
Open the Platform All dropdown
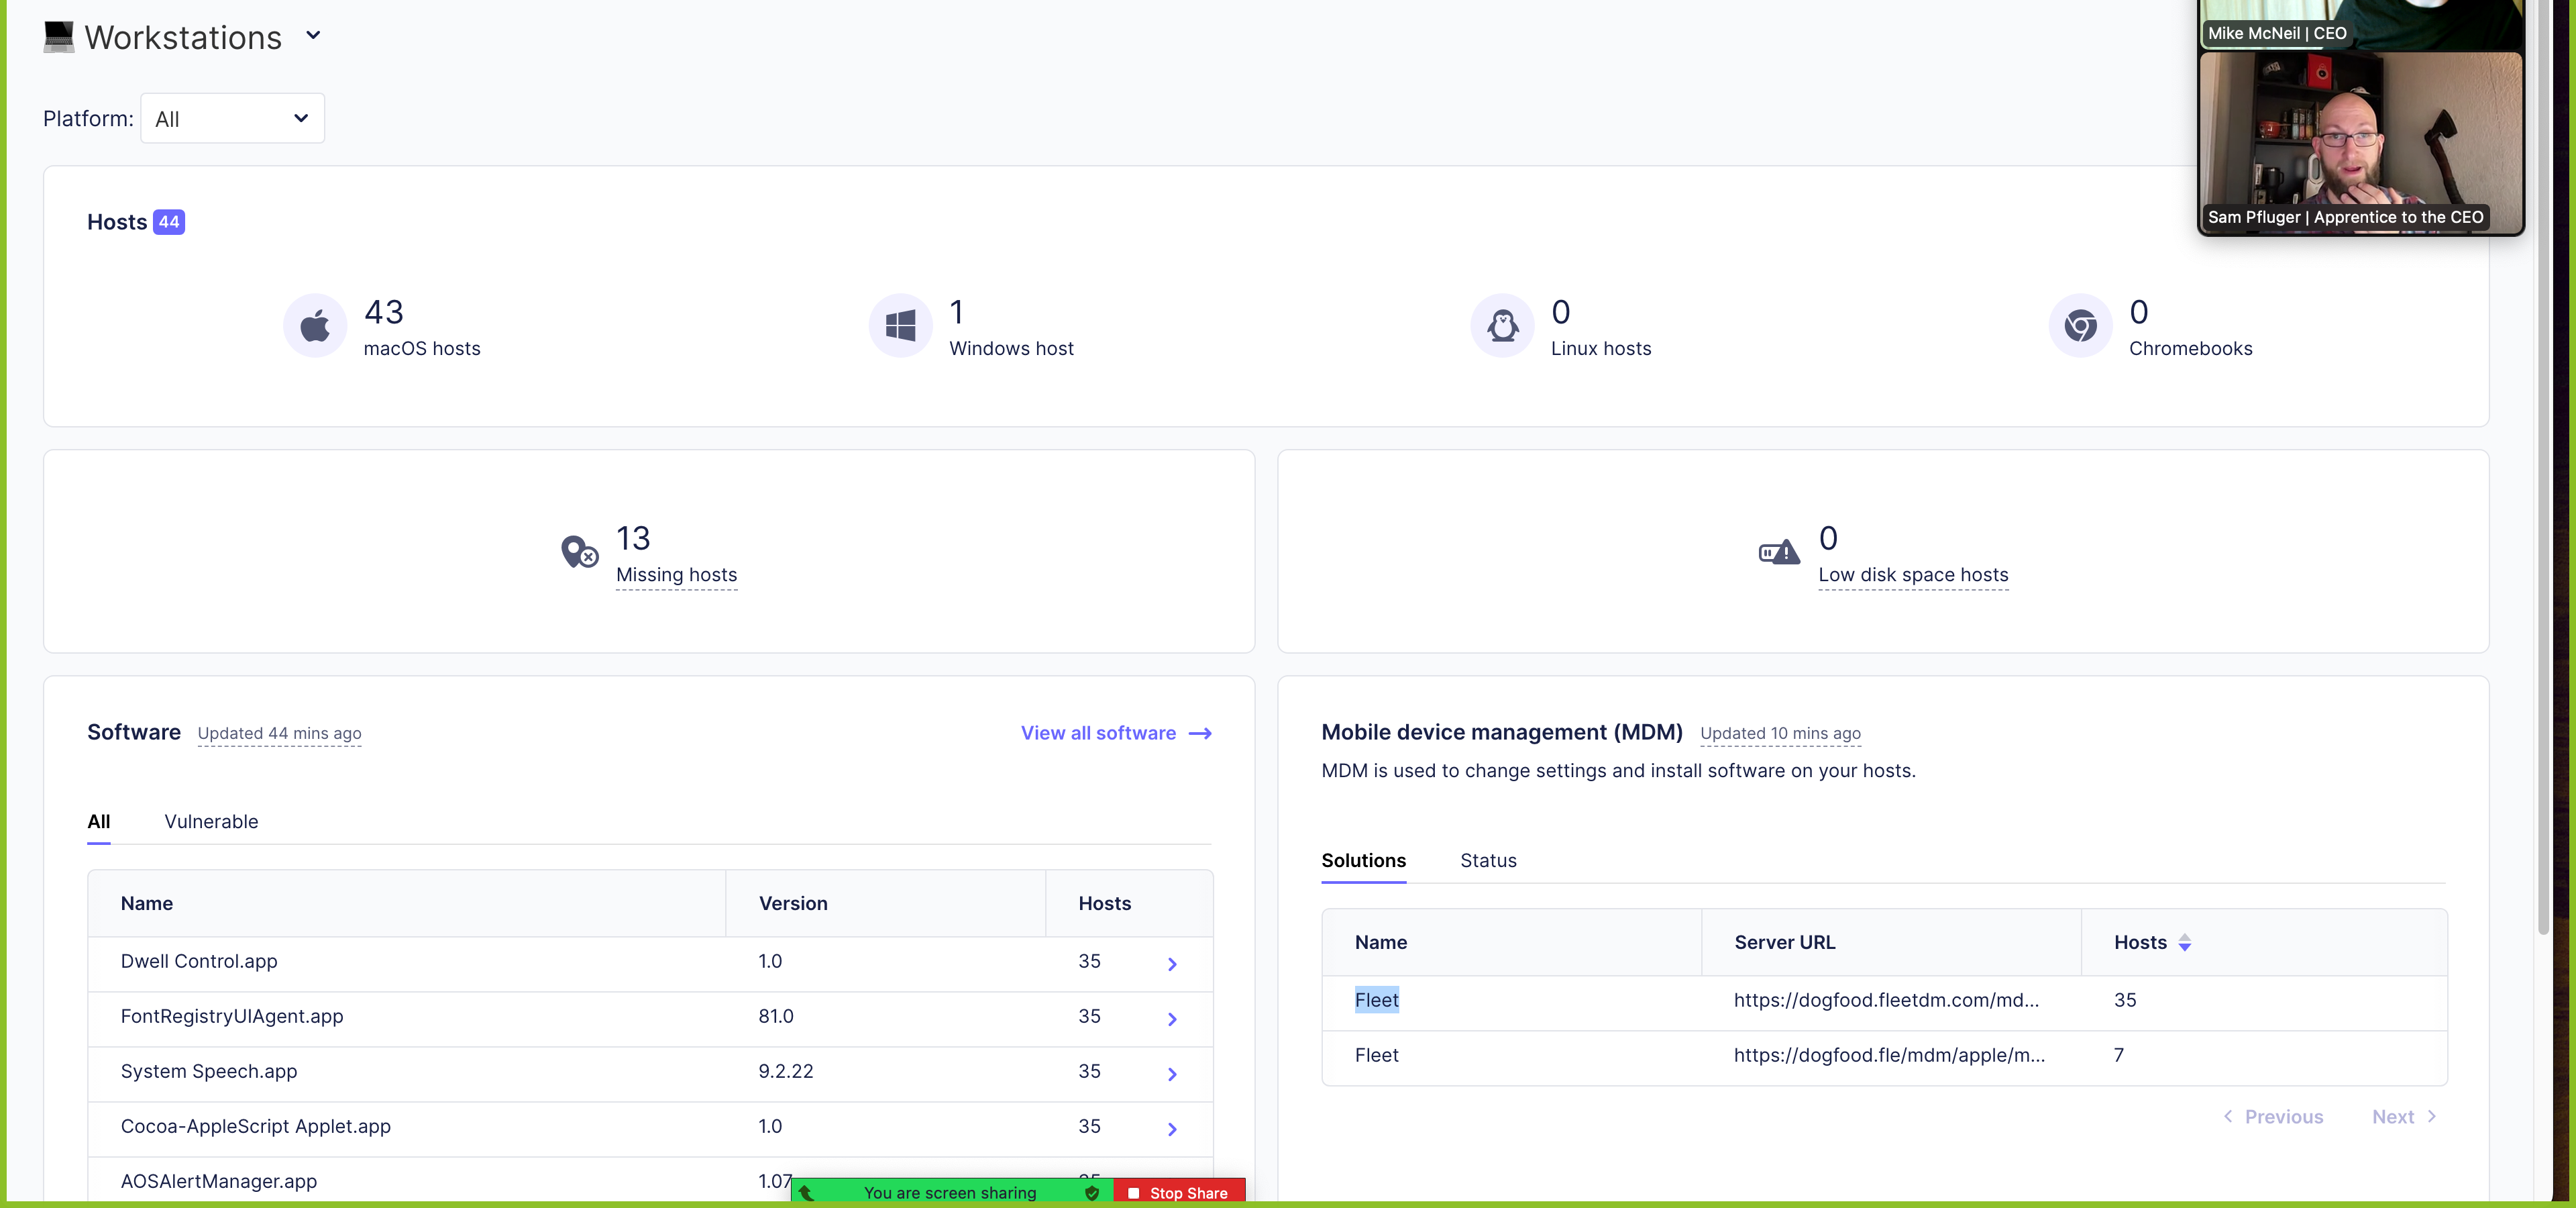[232, 119]
